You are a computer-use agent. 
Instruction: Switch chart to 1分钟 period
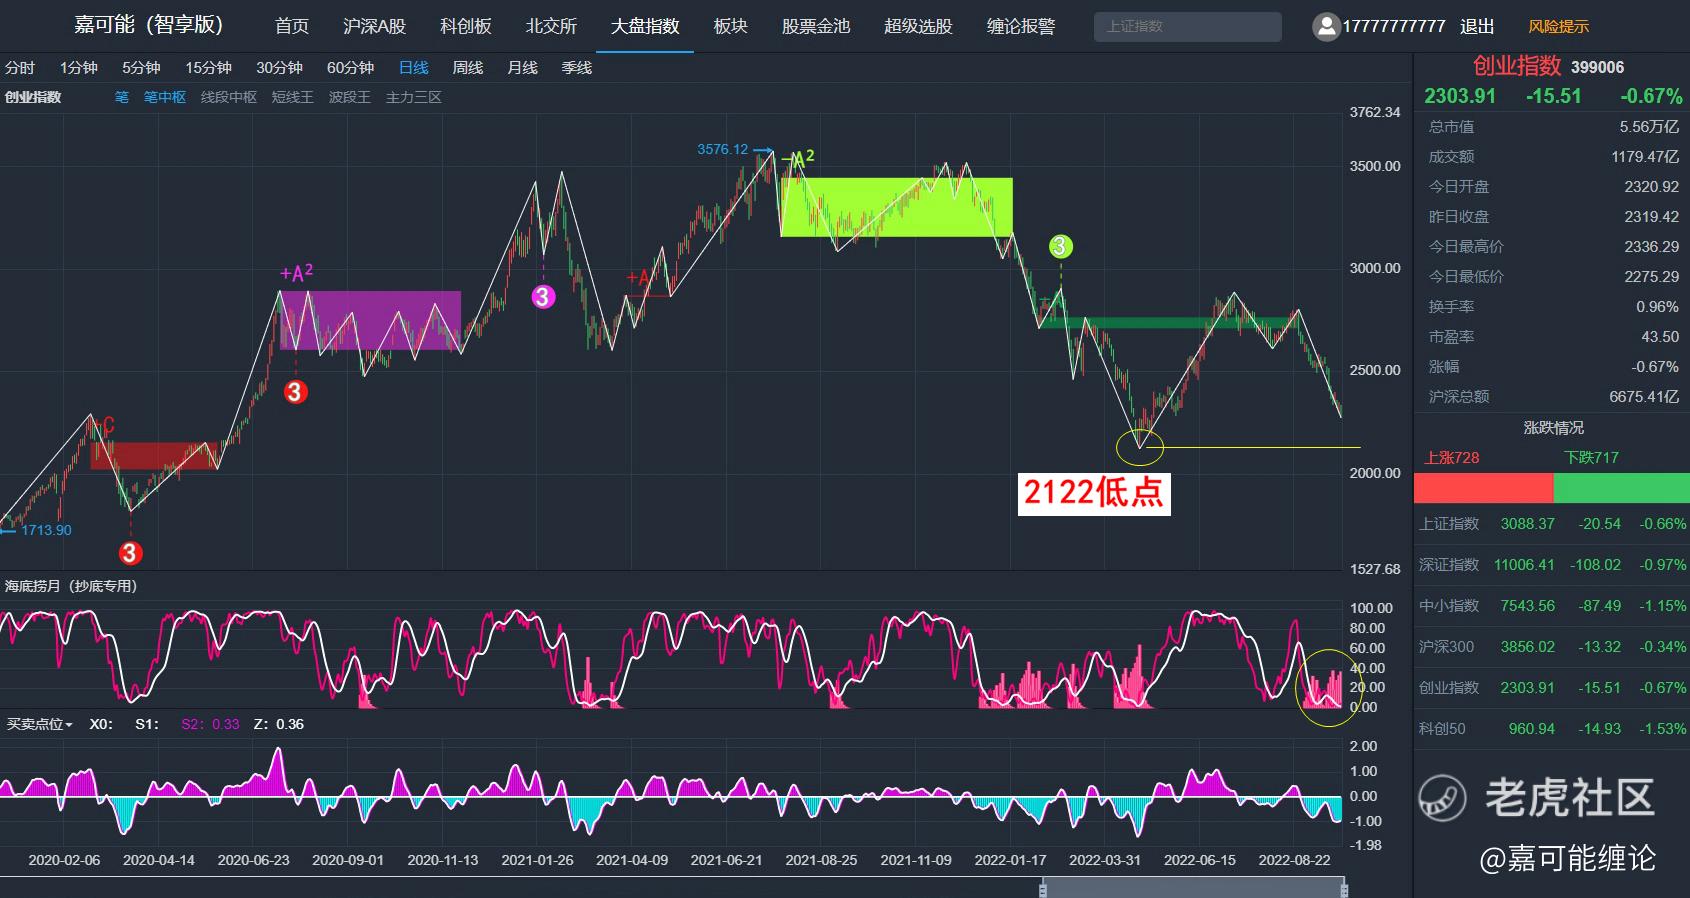point(78,68)
